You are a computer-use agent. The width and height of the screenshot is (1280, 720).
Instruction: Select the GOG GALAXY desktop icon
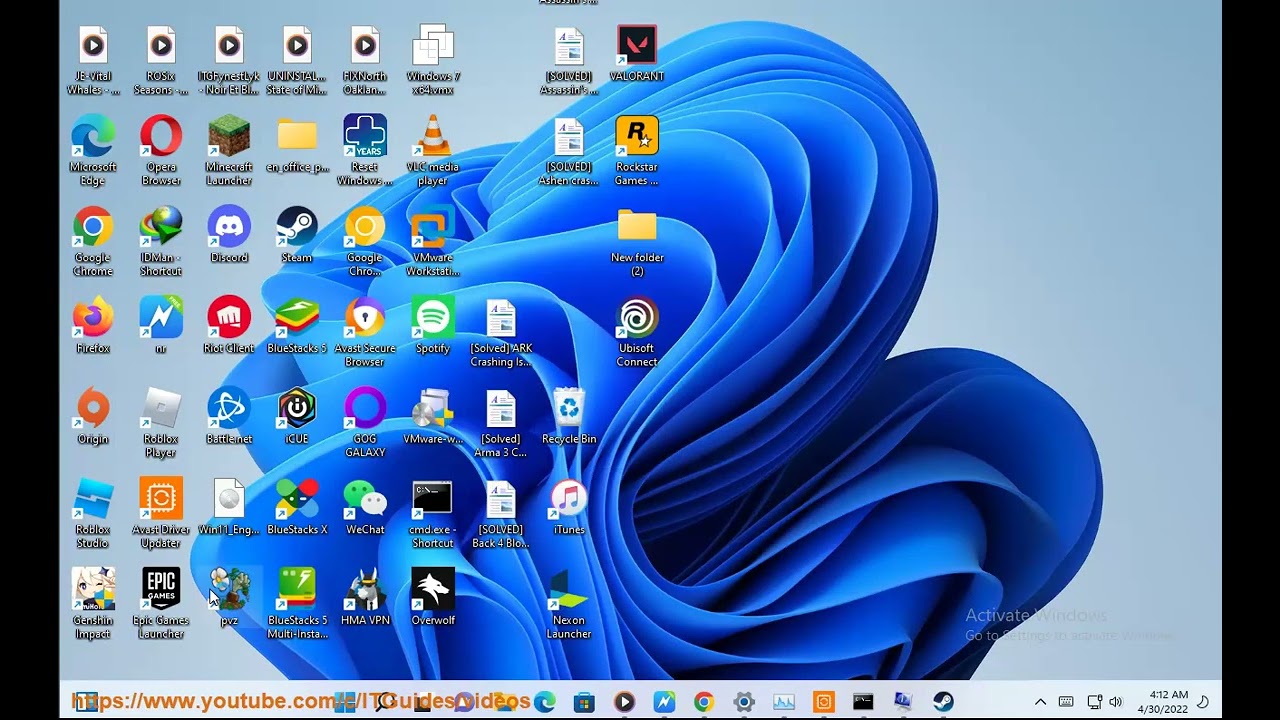click(365, 423)
